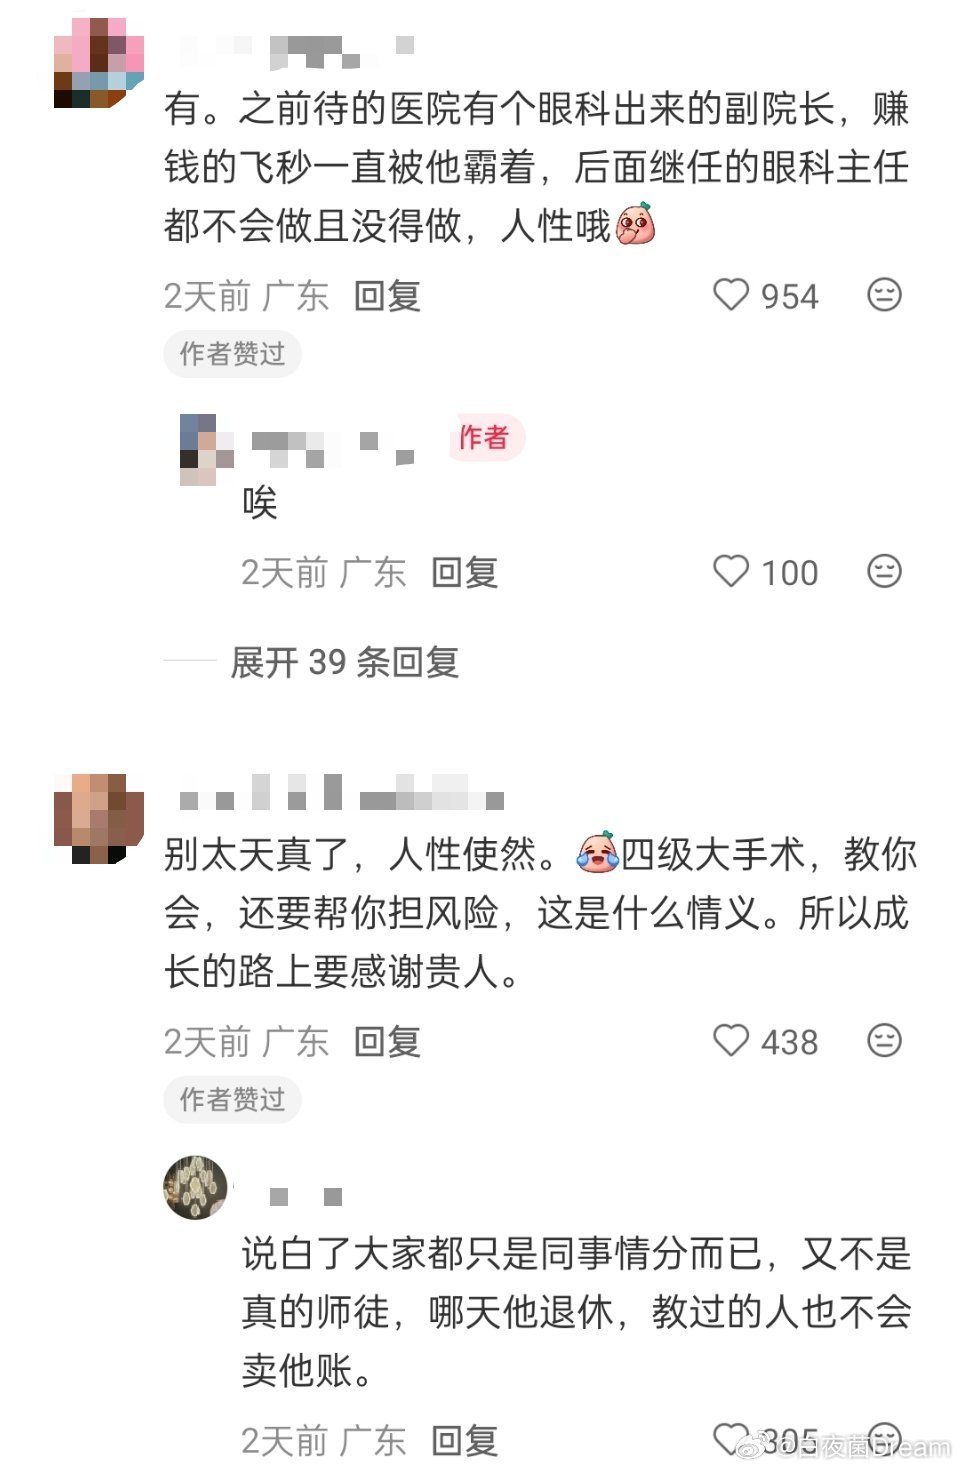Open the round chandelier avatar profile

click(x=196, y=1187)
